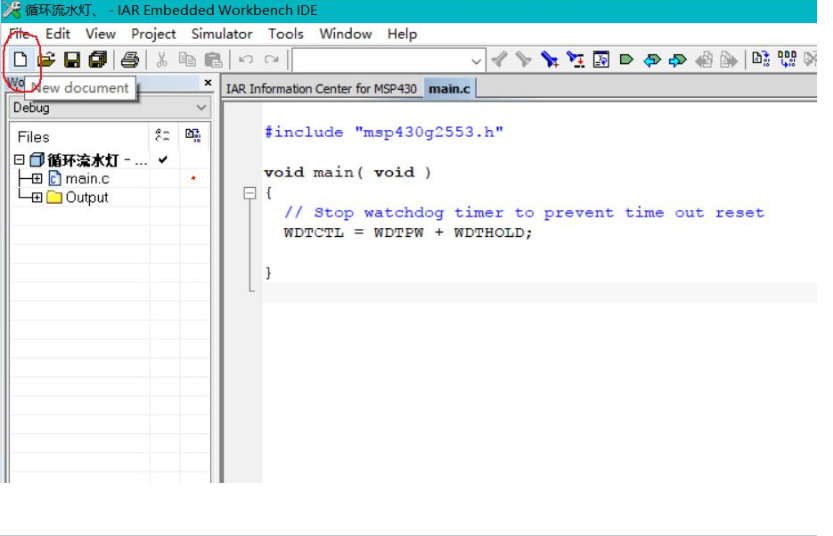Viewport: 833px width, 536px height.
Task: Click the "void main( void )" line
Action: click(x=347, y=172)
